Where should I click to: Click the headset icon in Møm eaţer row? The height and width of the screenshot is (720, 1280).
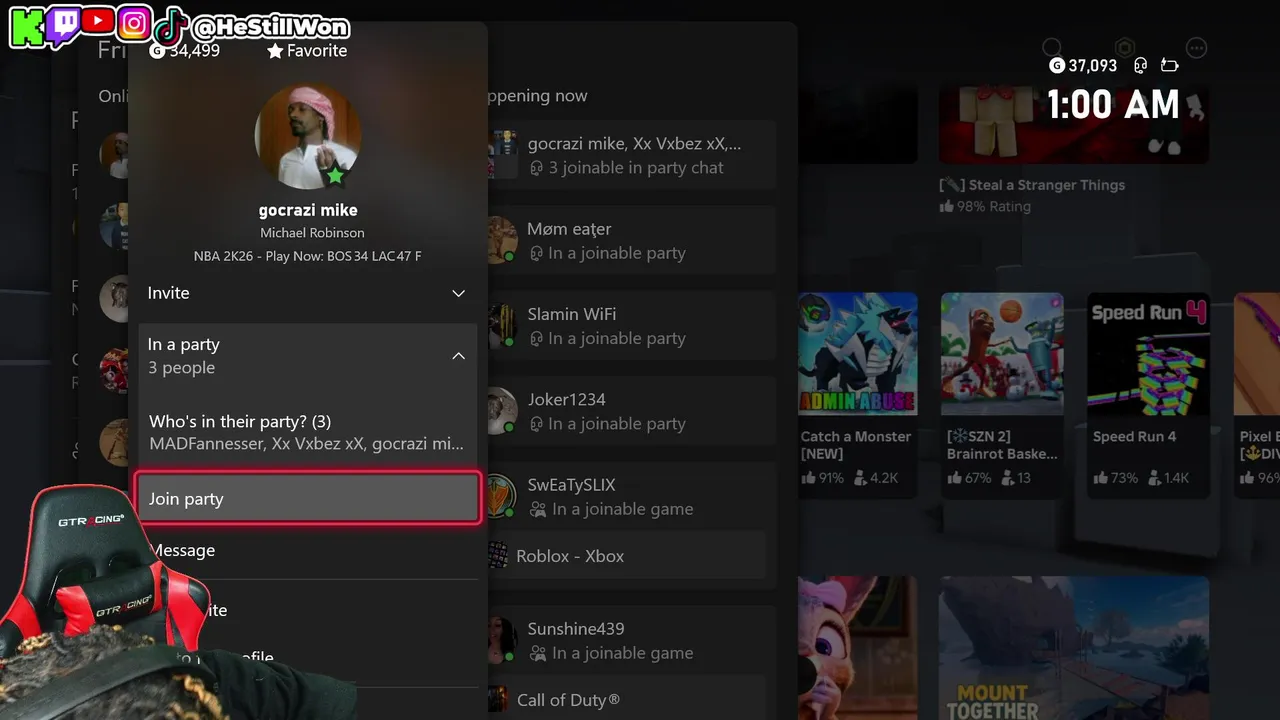pyautogui.click(x=537, y=254)
